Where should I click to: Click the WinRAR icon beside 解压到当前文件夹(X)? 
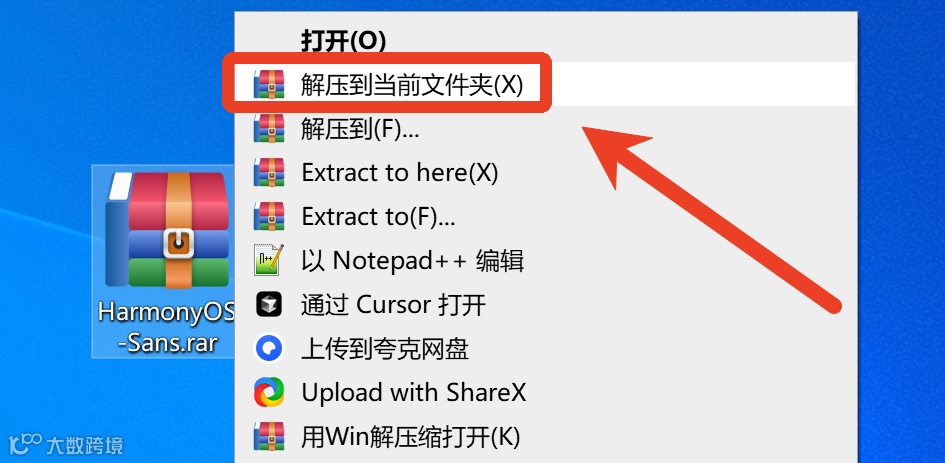pos(269,84)
